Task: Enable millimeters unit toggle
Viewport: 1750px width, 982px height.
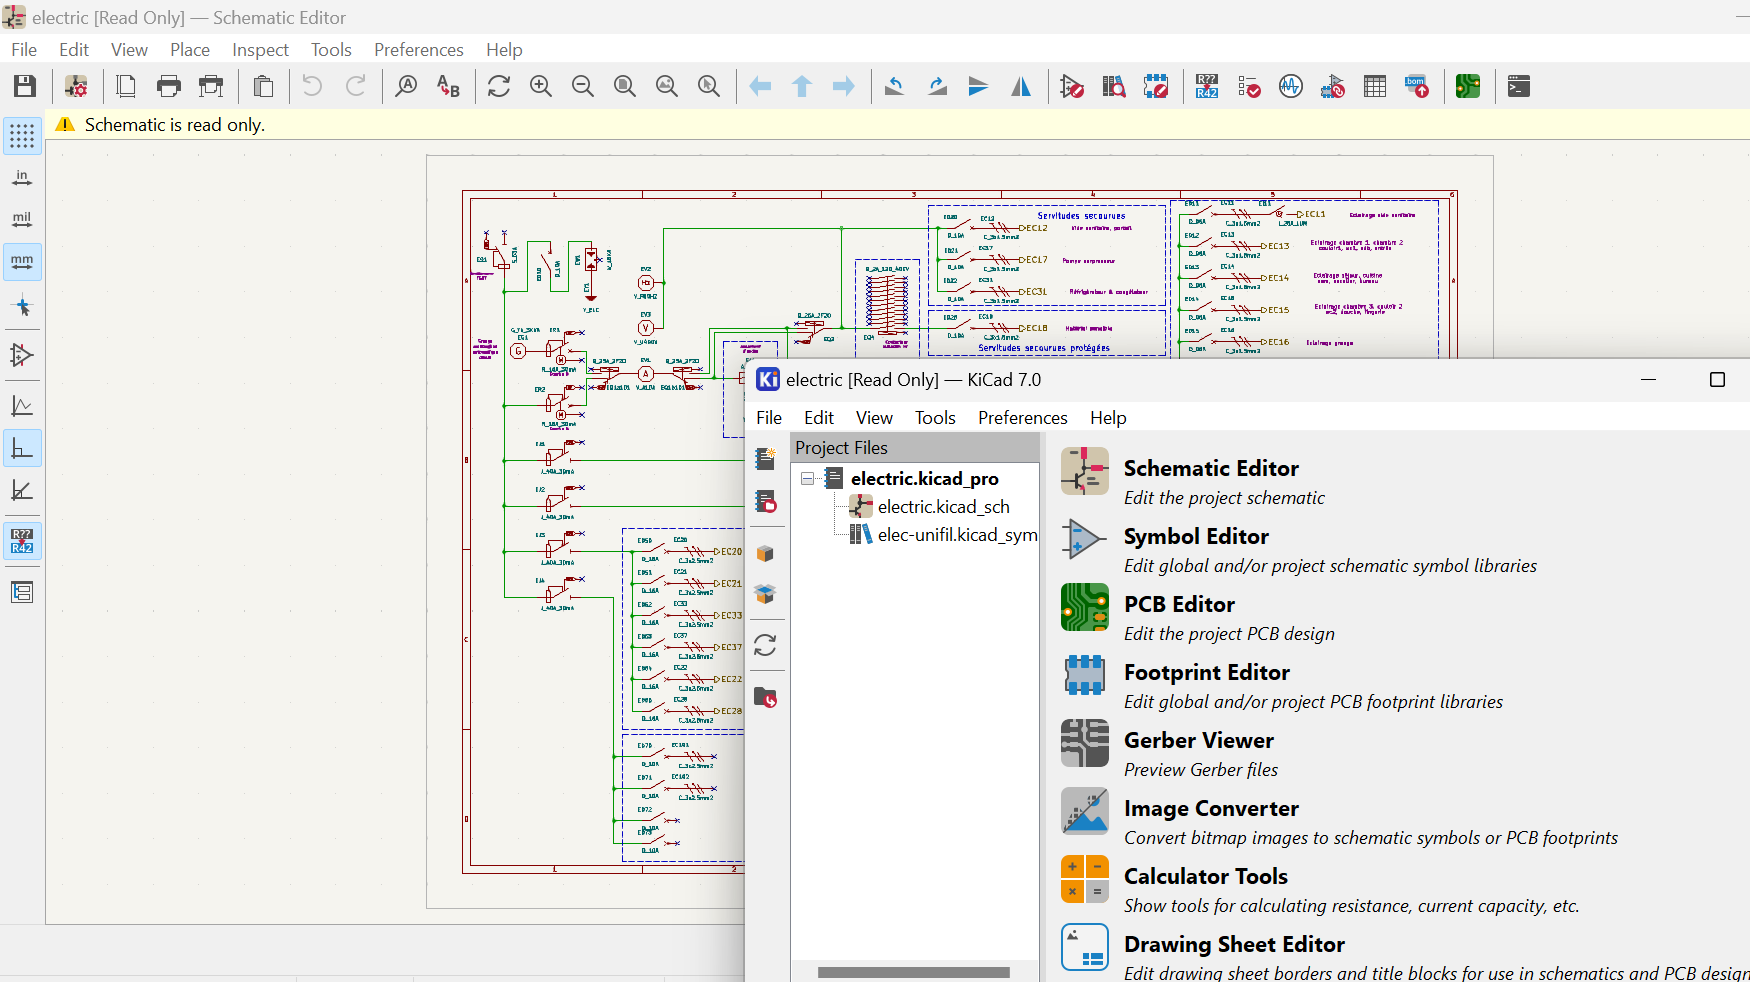Action: point(22,262)
